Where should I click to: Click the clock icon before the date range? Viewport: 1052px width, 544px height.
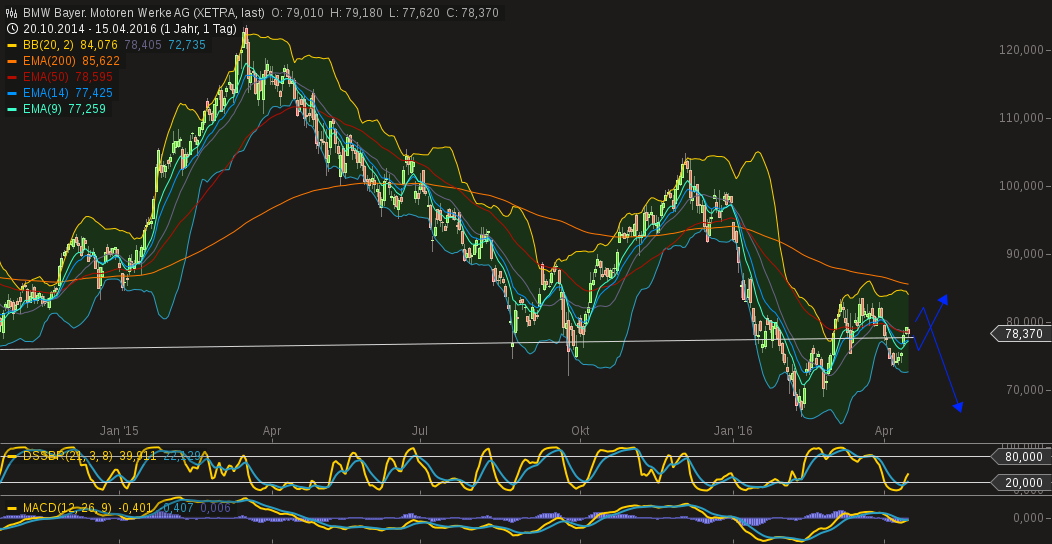tap(11, 29)
